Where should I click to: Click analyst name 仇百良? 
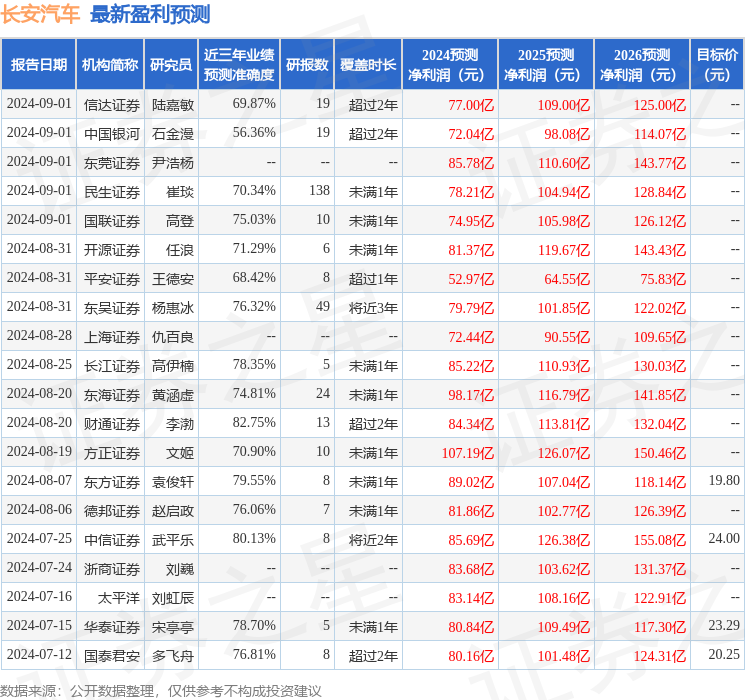[x=172, y=336]
